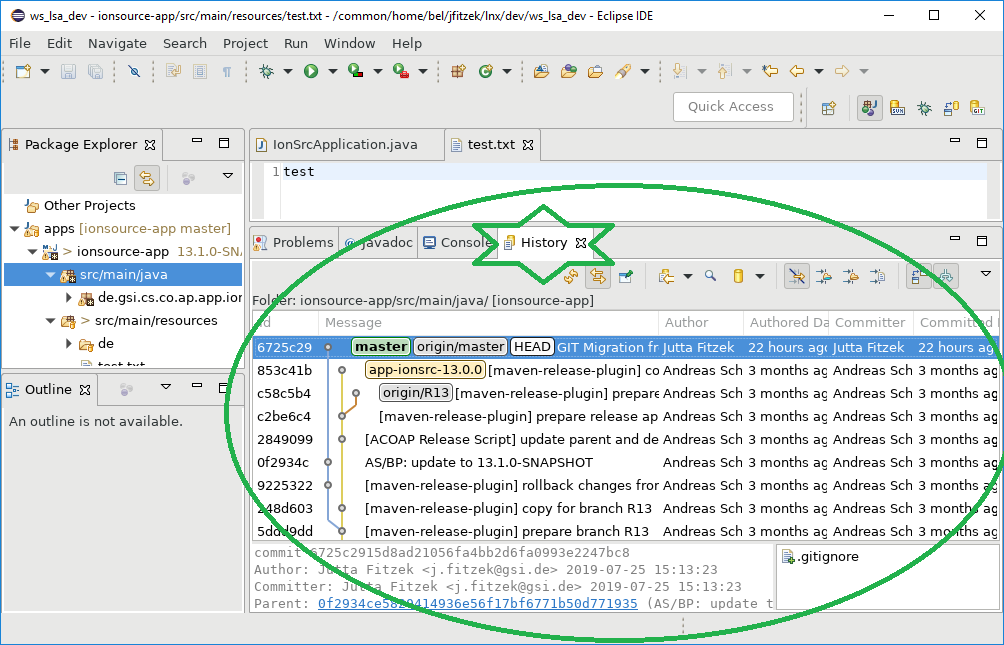Screen dimensions: 1004x645
Task: Open the New wizard dropdown arrow
Action: click(45, 71)
